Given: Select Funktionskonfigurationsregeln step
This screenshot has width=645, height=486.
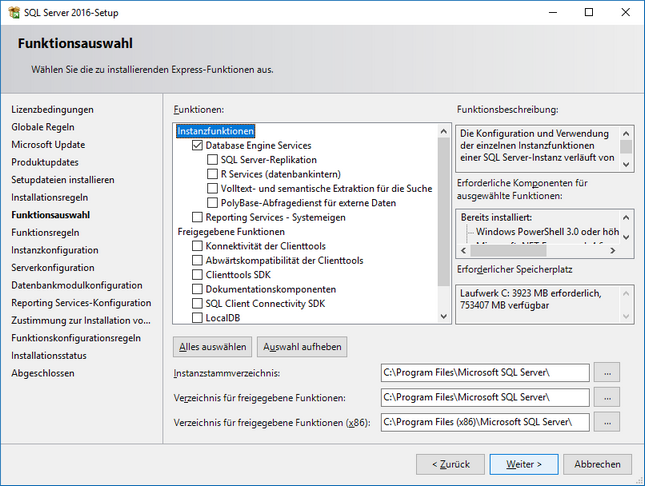Looking at the screenshot, I should (76, 338).
